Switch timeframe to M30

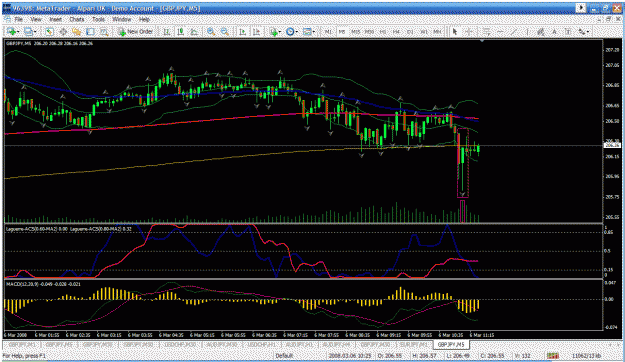pos(369,31)
